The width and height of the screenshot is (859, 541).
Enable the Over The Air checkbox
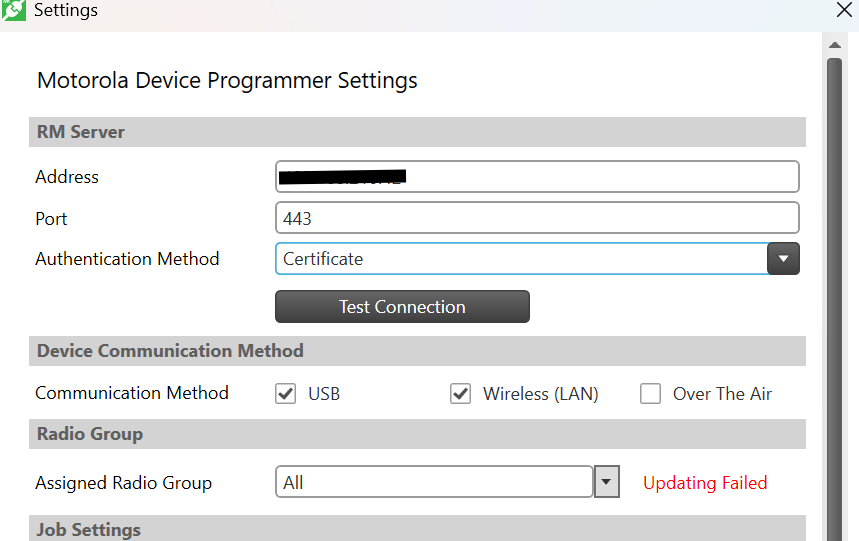click(x=650, y=394)
